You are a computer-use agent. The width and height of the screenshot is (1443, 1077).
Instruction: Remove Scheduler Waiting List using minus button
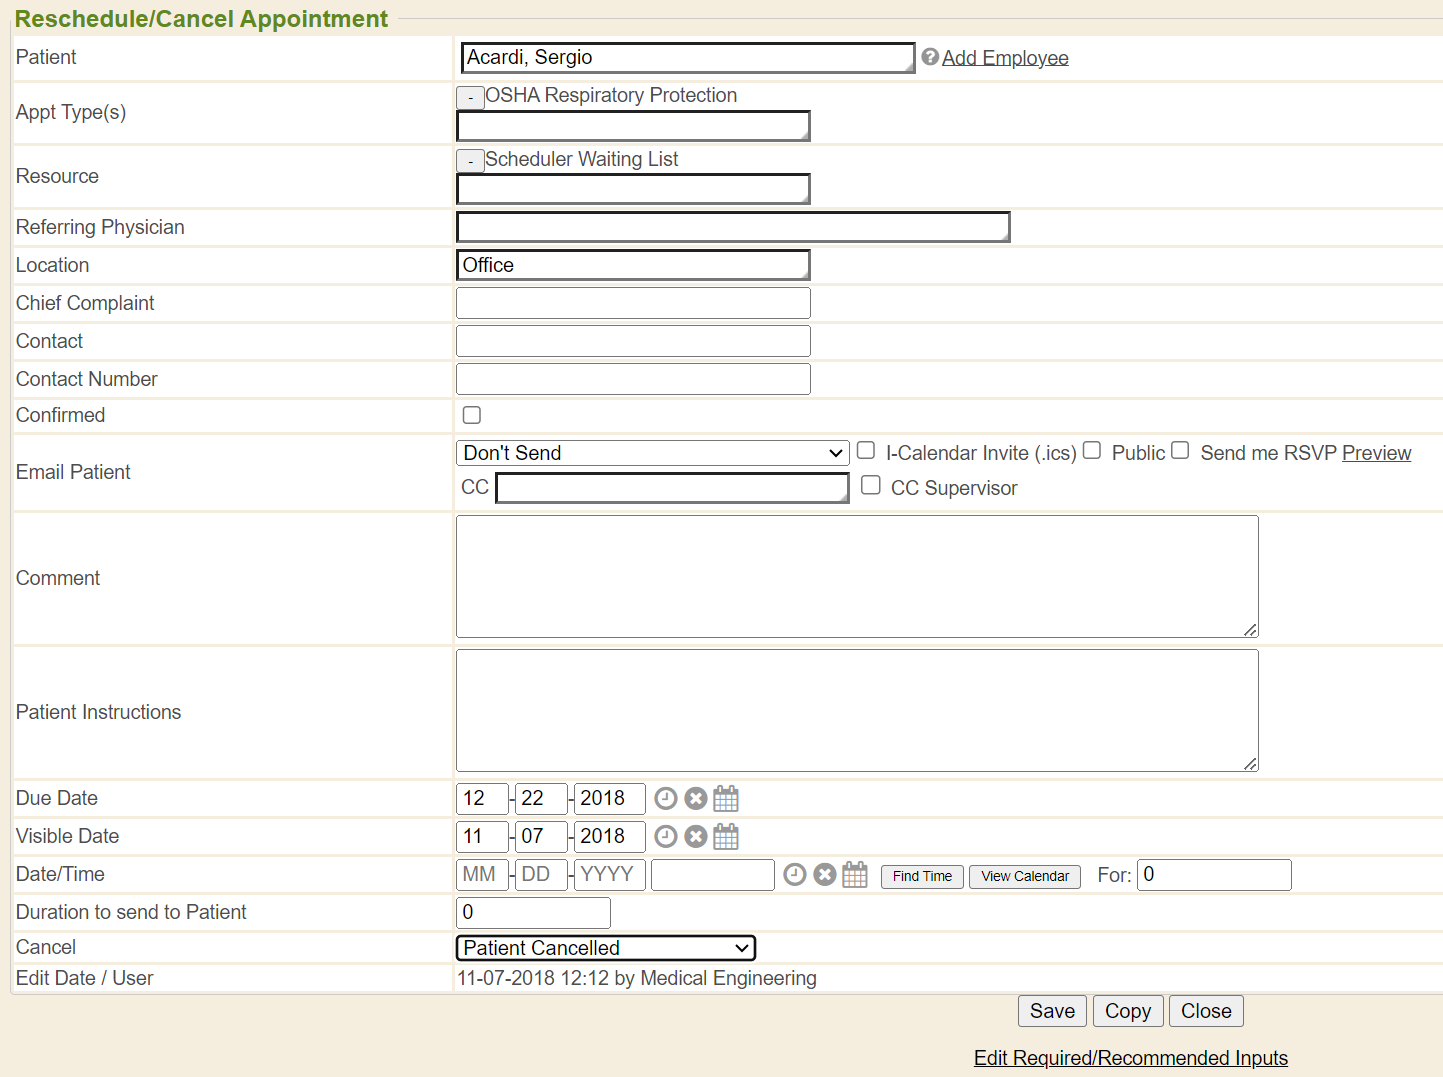[470, 161]
